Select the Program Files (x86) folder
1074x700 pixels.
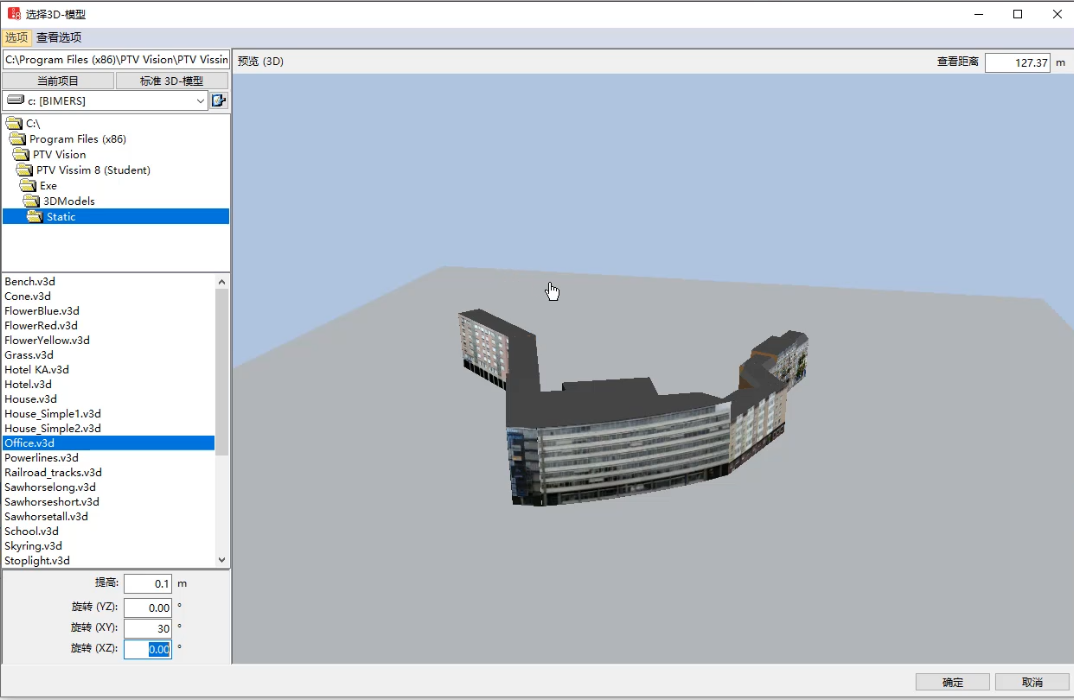68,139
